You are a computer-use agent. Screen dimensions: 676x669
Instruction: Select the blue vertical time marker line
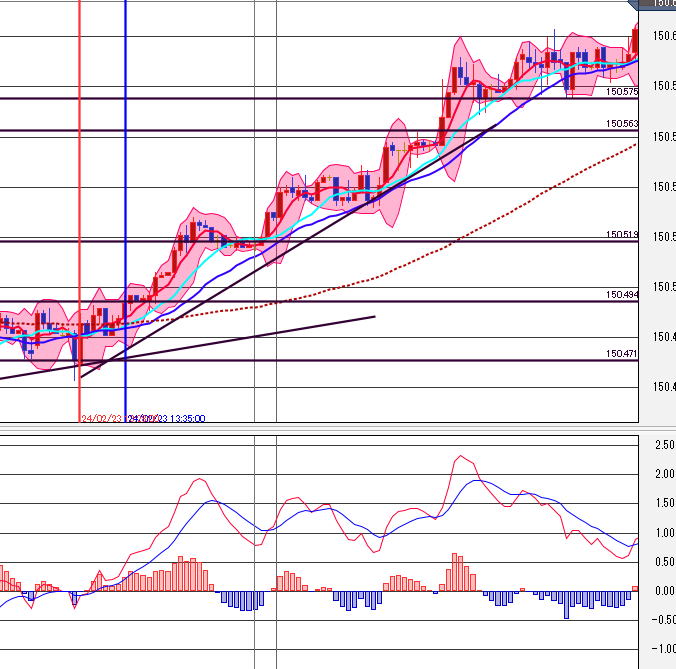(125, 200)
